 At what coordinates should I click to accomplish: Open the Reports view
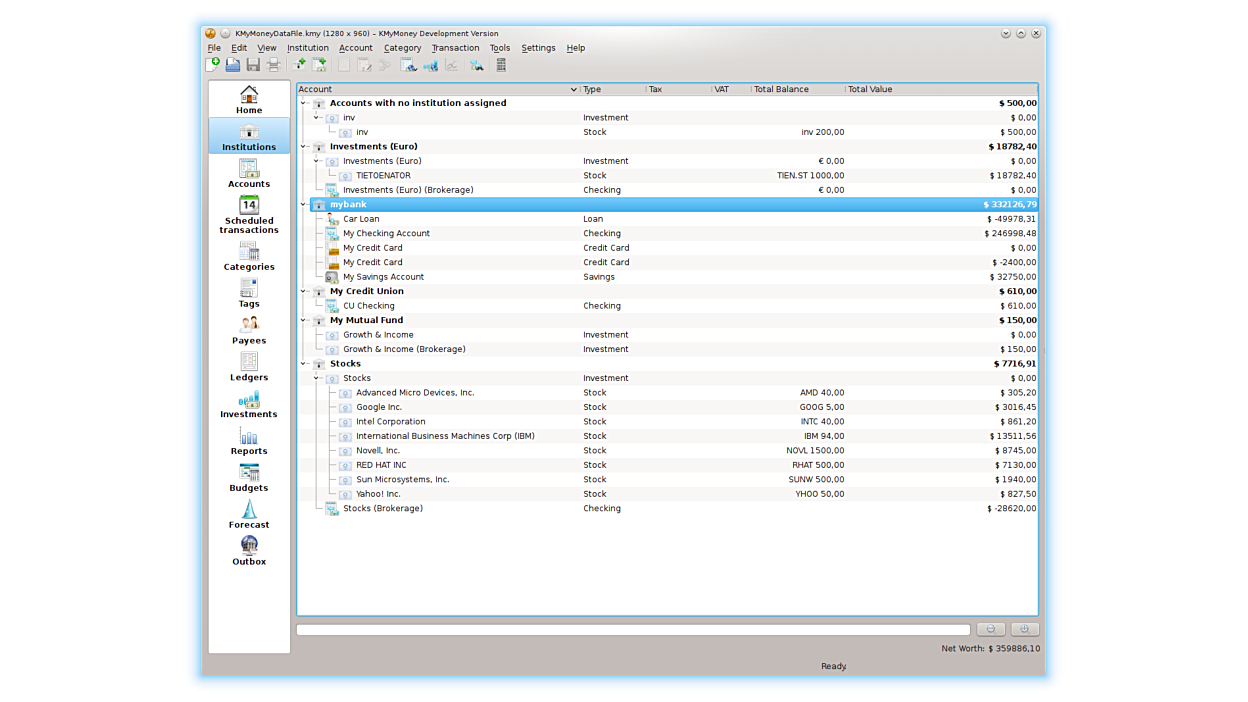coord(249,441)
